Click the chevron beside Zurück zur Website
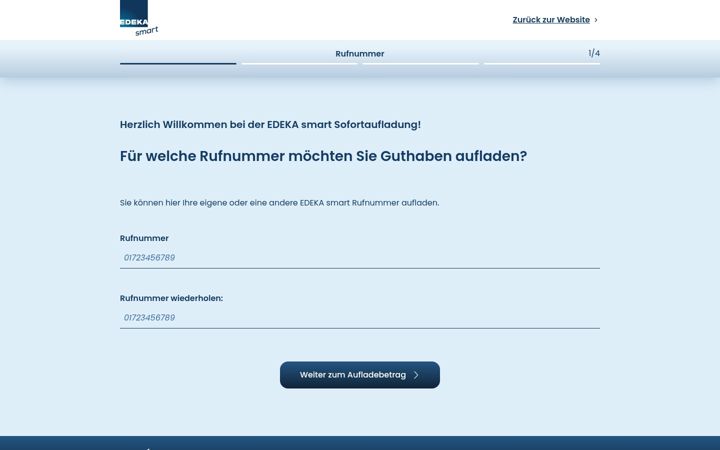This screenshot has height=450, width=720. pos(596,20)
